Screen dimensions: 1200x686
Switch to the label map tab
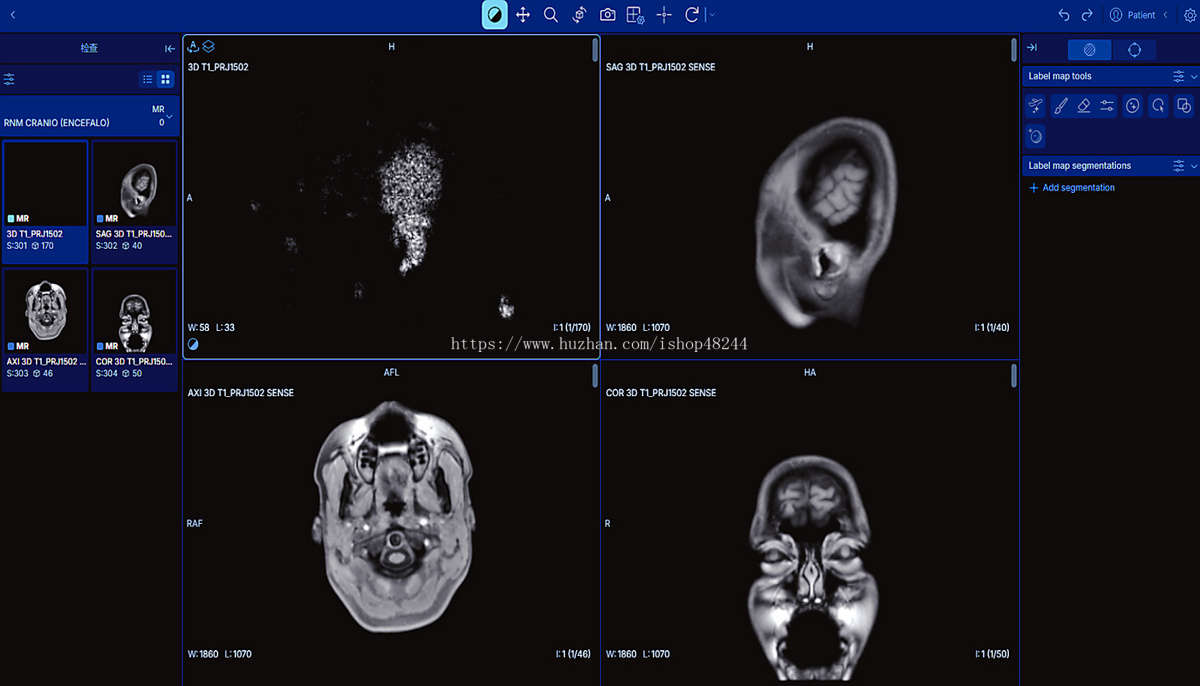coord(1090,49)
